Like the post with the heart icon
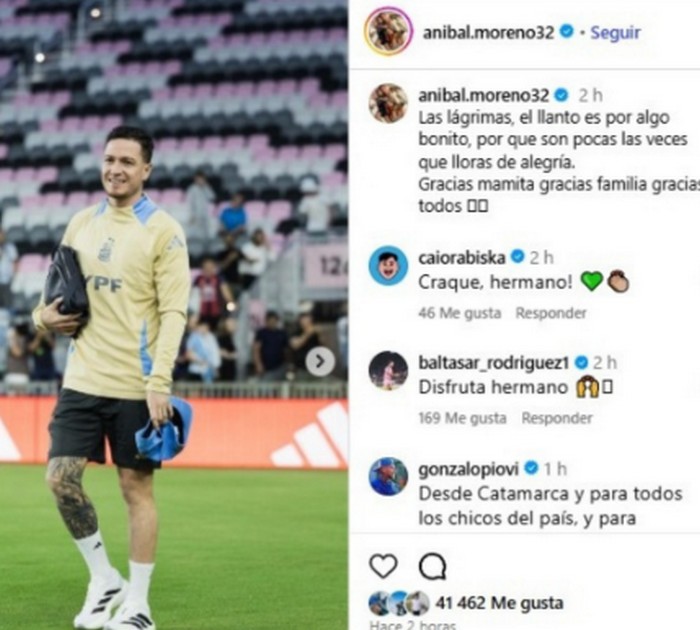 pos(383,567)
